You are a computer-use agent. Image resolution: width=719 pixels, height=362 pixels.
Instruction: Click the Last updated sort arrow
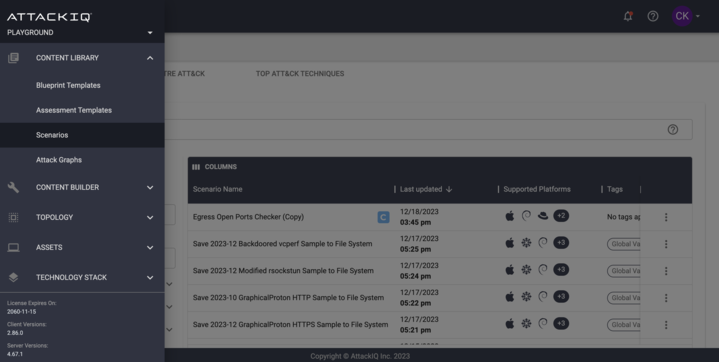coord(449,189)
